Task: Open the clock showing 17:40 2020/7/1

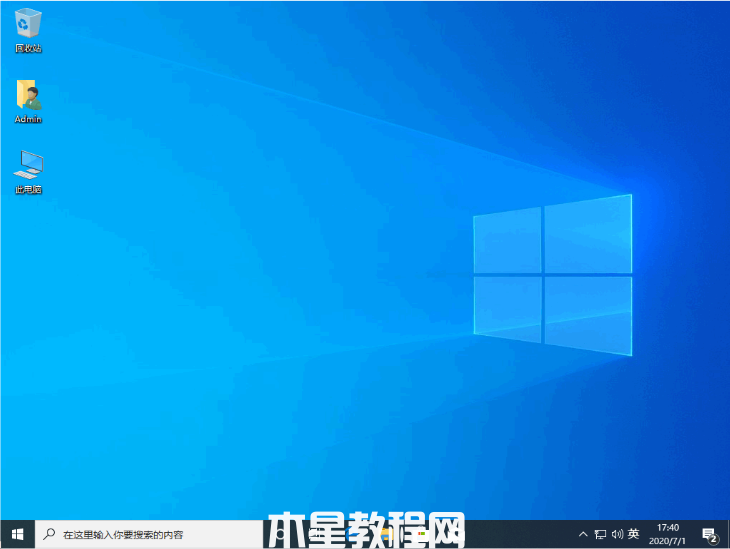Action: point(667,534)
